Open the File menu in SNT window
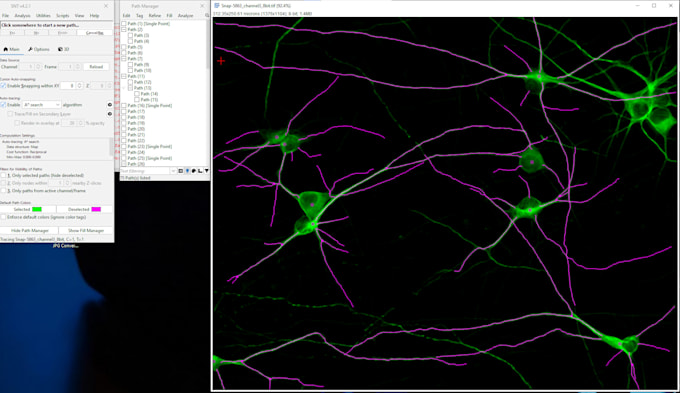Screen dimensions: 680x393 point(5,16)
